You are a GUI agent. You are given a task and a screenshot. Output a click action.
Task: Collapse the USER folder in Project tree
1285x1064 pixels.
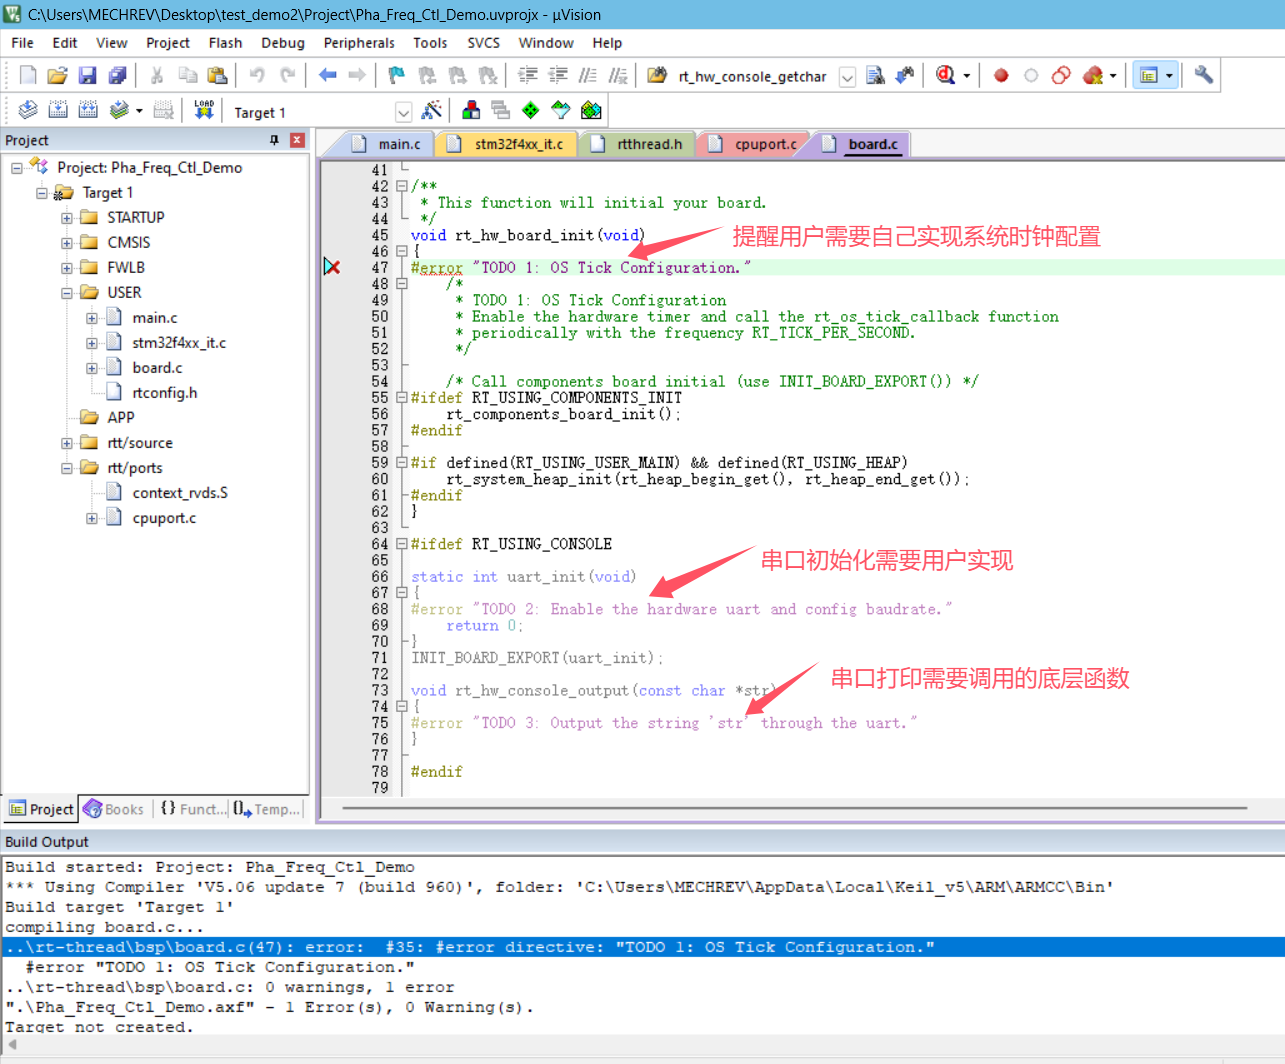[x=66, y=292]
